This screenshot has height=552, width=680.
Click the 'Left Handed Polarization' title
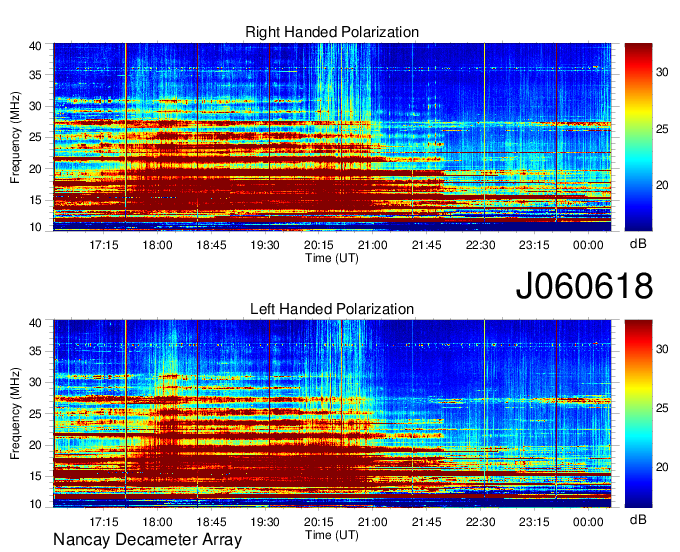[332, 309]
